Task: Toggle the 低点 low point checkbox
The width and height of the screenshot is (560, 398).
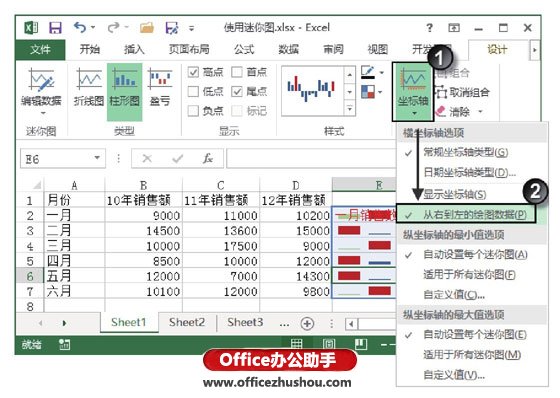Action: click(193, 91)
